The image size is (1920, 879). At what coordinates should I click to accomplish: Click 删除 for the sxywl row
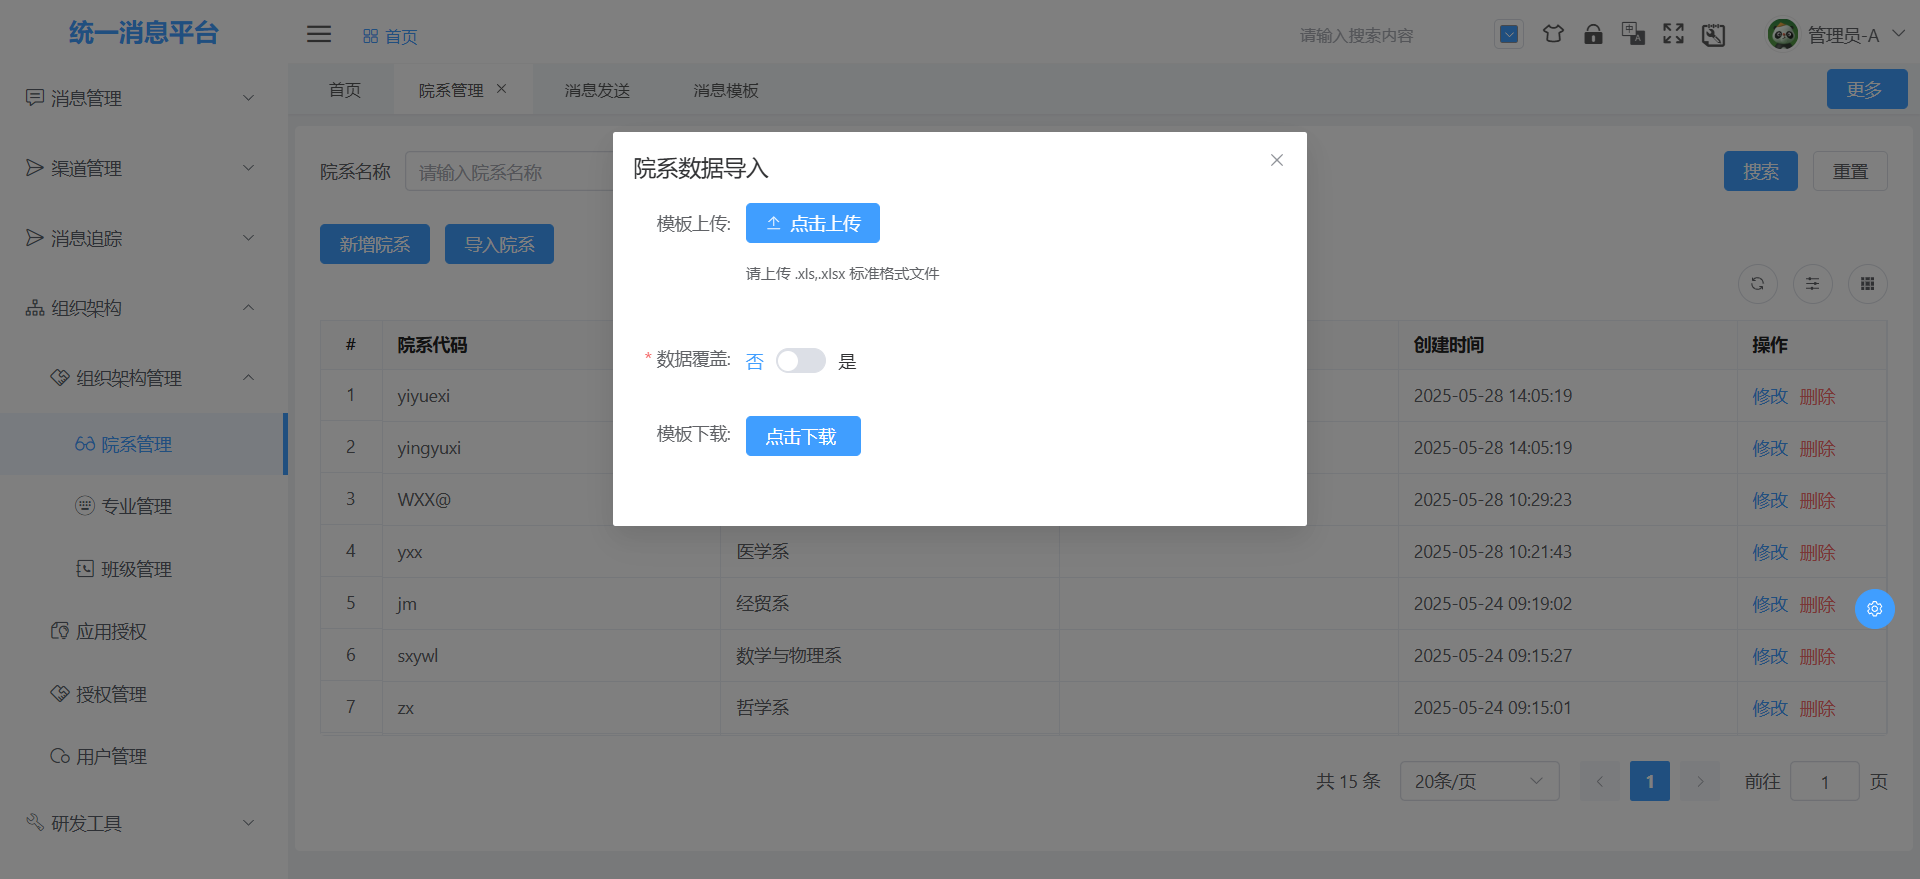(1817, 656)
